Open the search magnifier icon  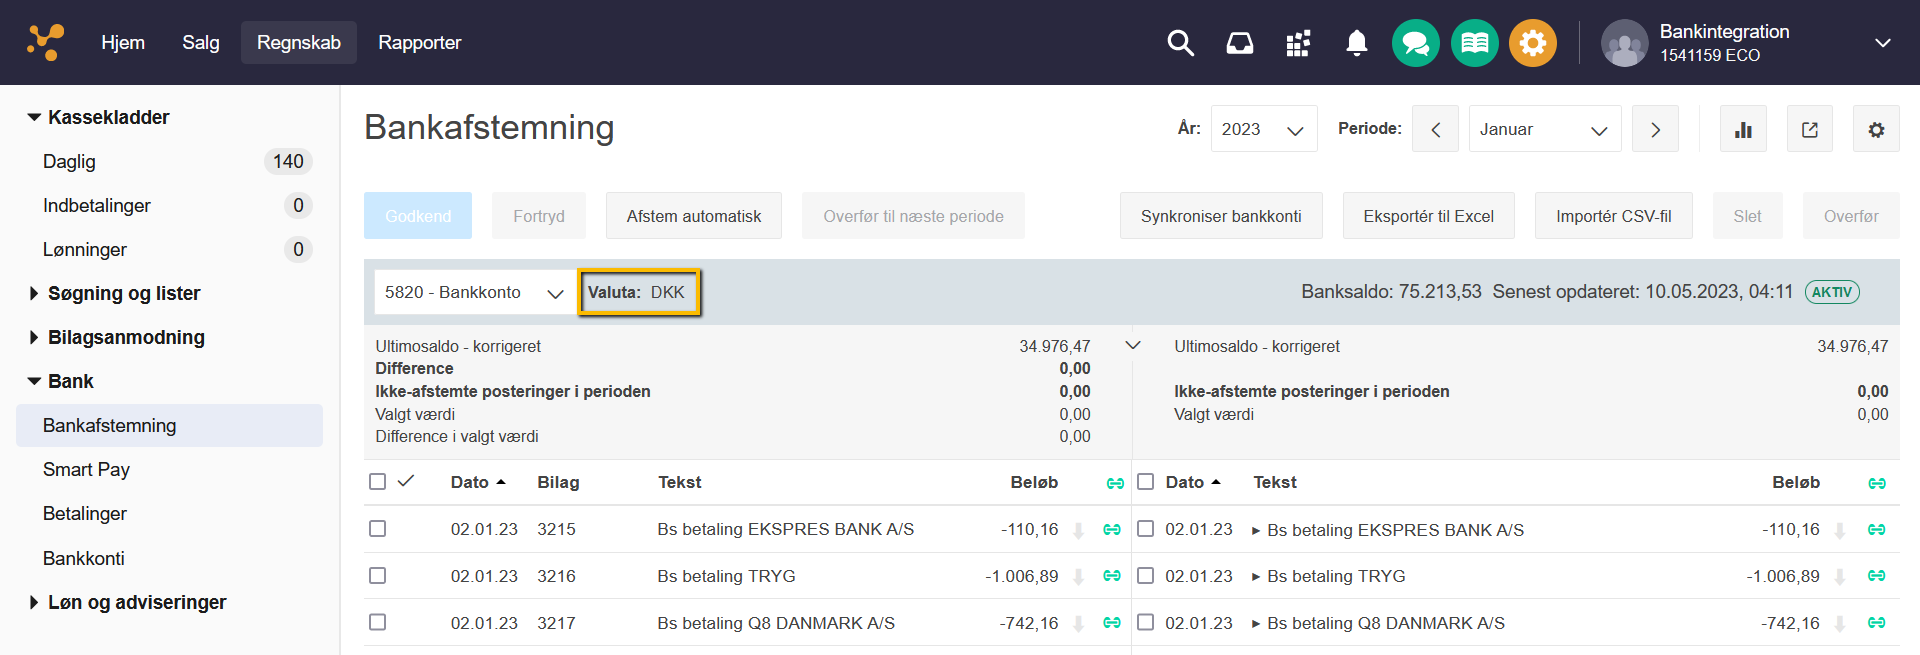point(1180,43)
